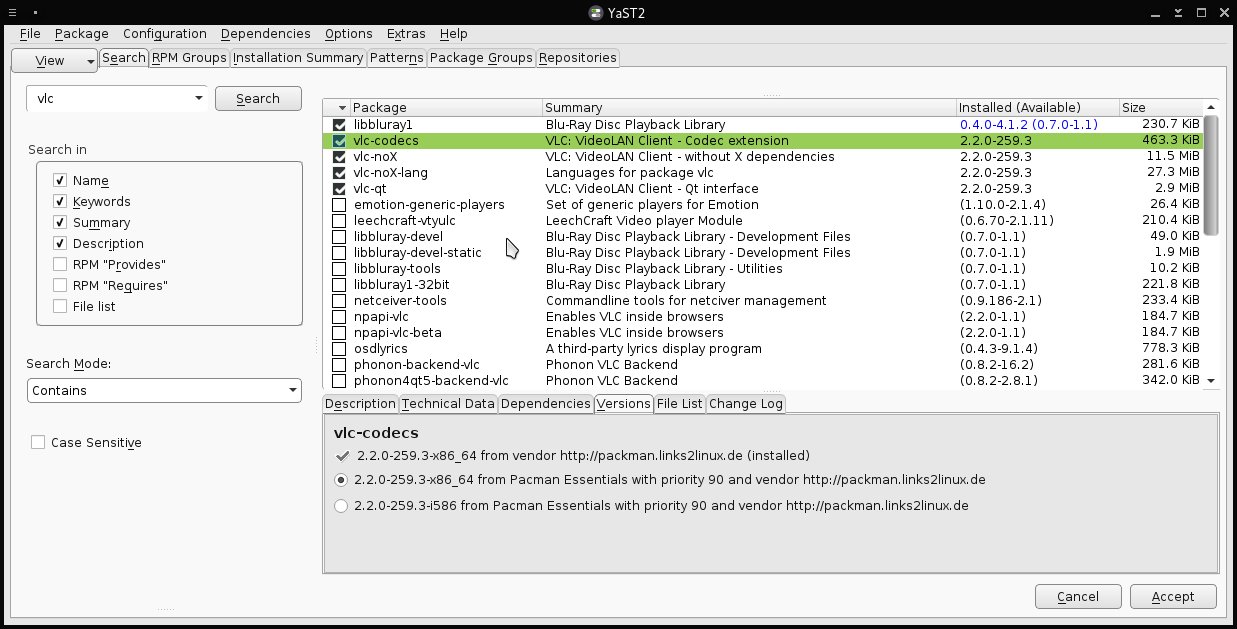This screenshot has height=629, width=1237.
Task: Toggle the libbluray1 package checkbox
Action: 339,125
